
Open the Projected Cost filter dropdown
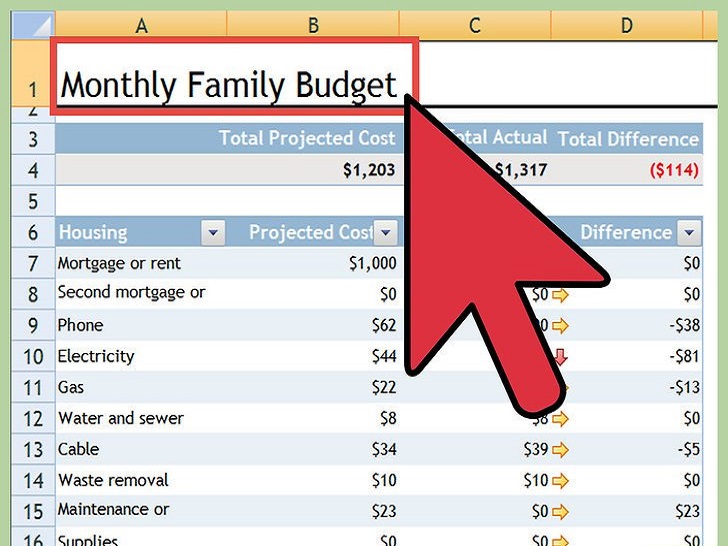coord(385,233)
